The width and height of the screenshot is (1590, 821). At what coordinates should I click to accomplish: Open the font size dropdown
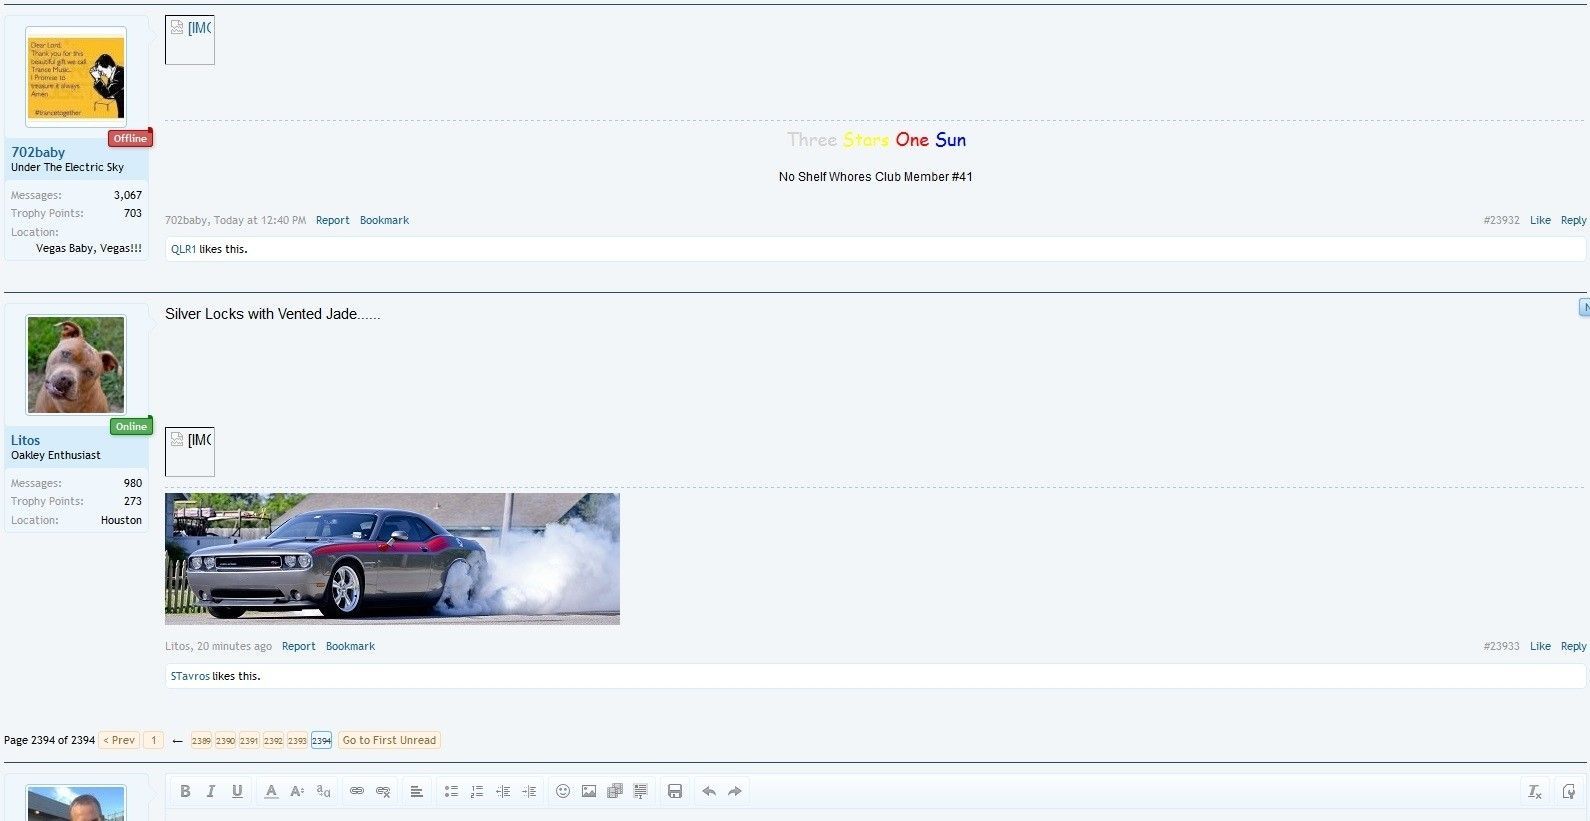tap(297, 791)
